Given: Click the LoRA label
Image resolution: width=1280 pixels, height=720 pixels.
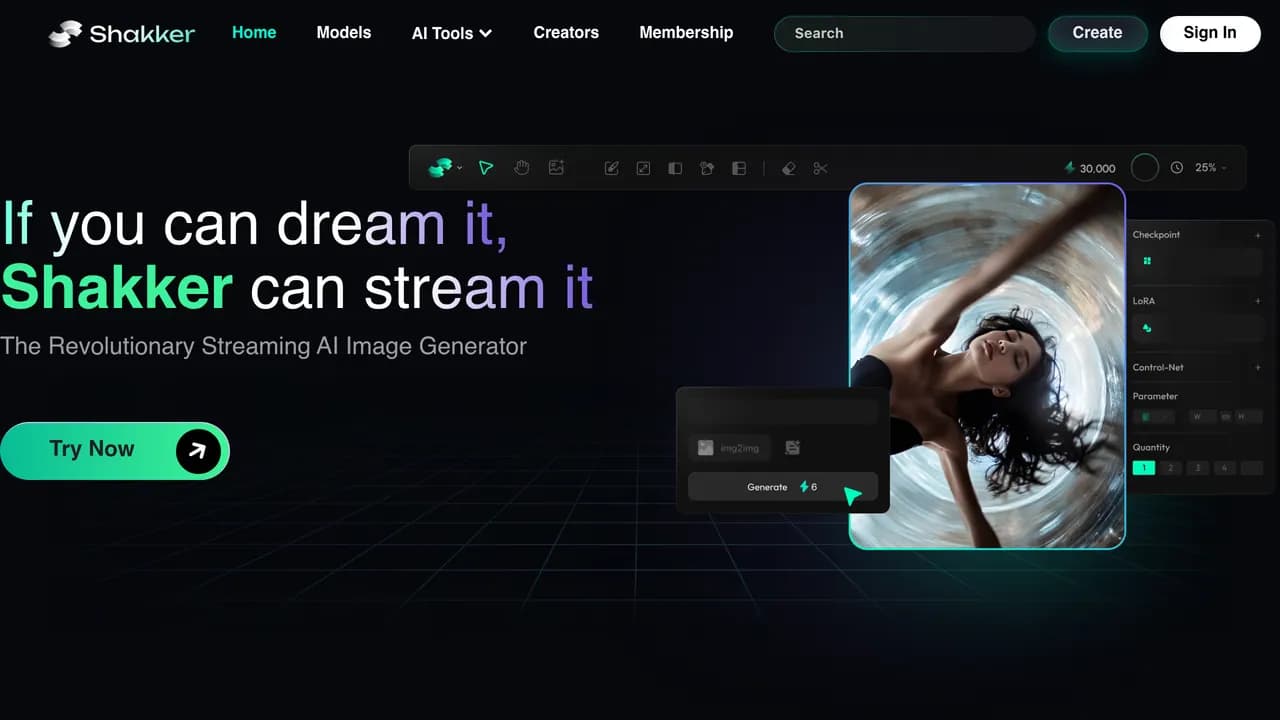Looking at the screenshot, I should [1144, 301].
